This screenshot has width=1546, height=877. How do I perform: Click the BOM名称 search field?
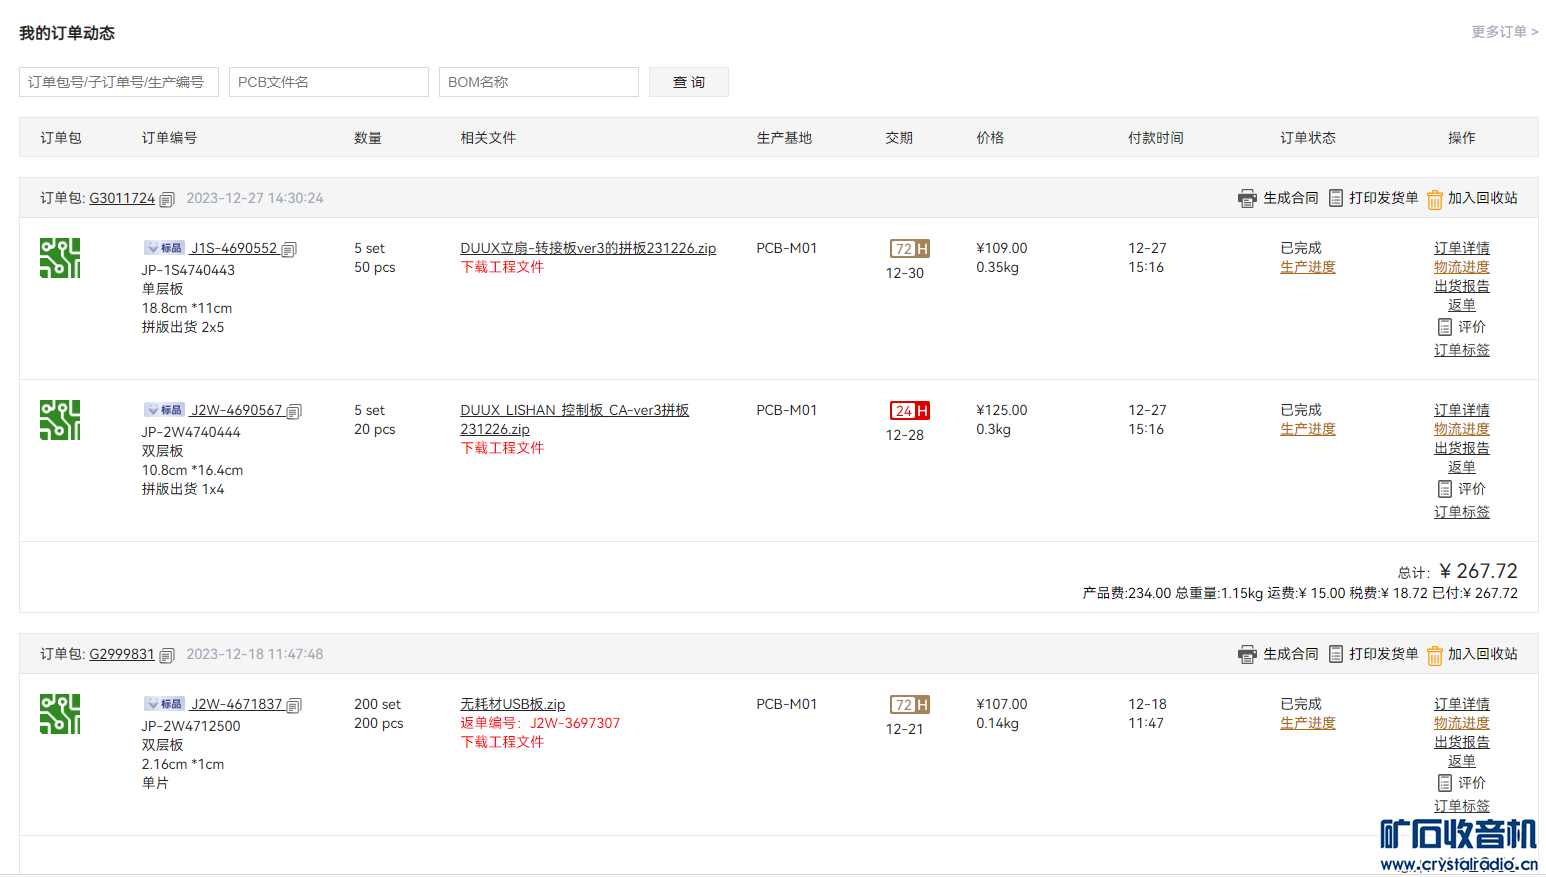coord(538,82)
